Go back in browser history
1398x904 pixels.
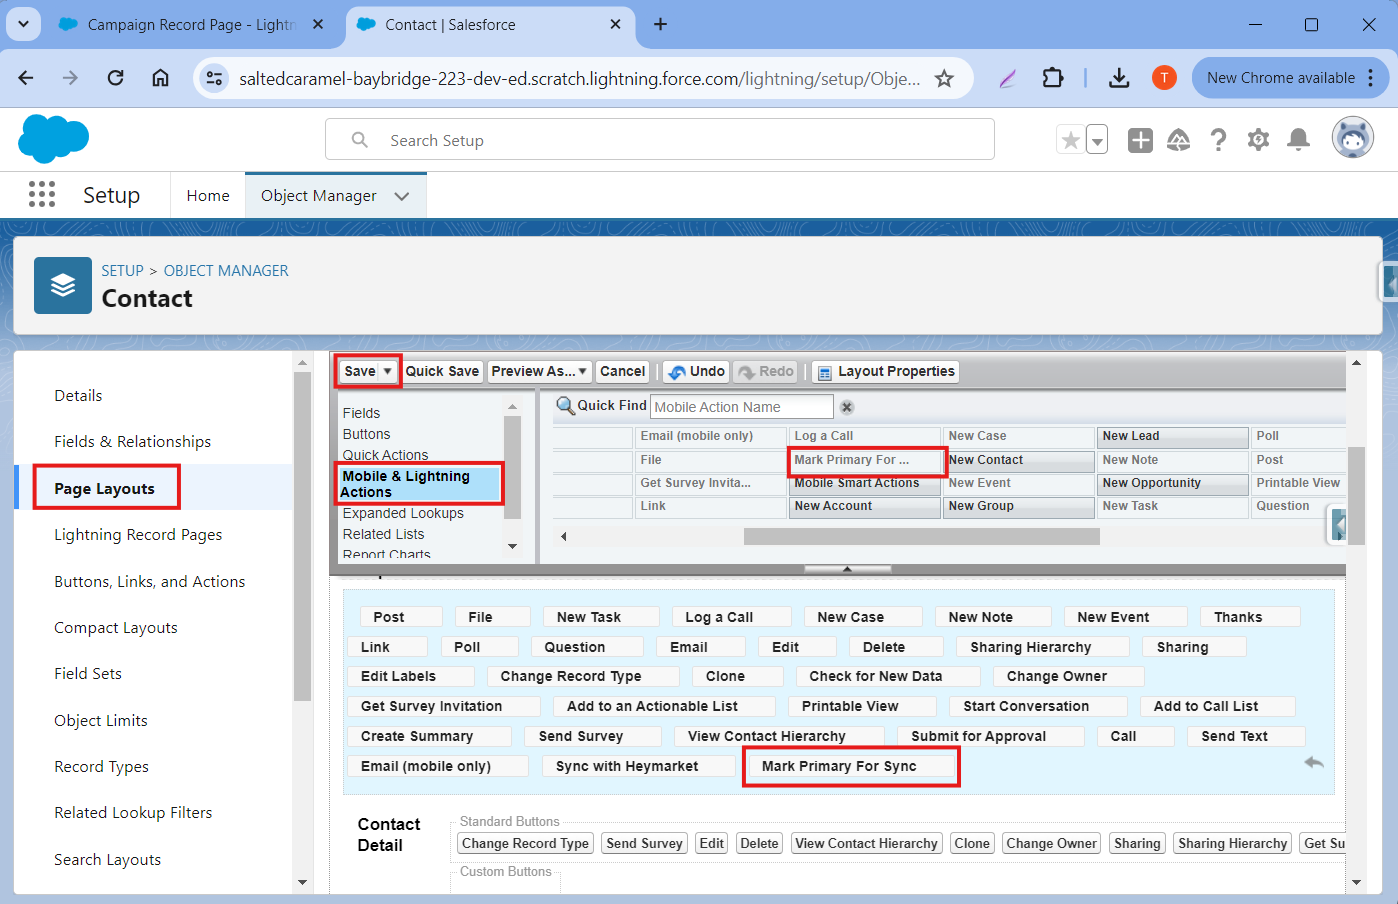[x=26, y=78]
